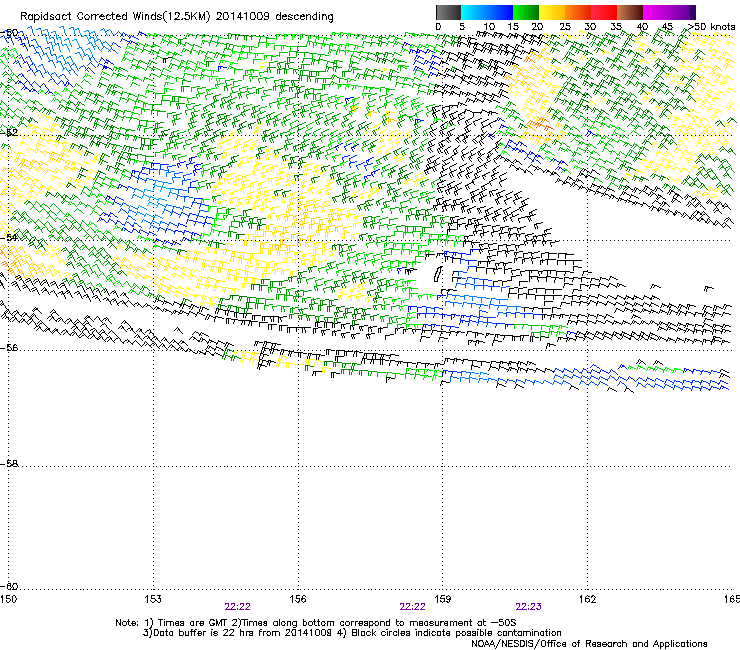Image resolution: width=740 pixels, height=650 pixels.
Task: Select the purple '22:23' timestamp
Action: click(x=529, y=607)
